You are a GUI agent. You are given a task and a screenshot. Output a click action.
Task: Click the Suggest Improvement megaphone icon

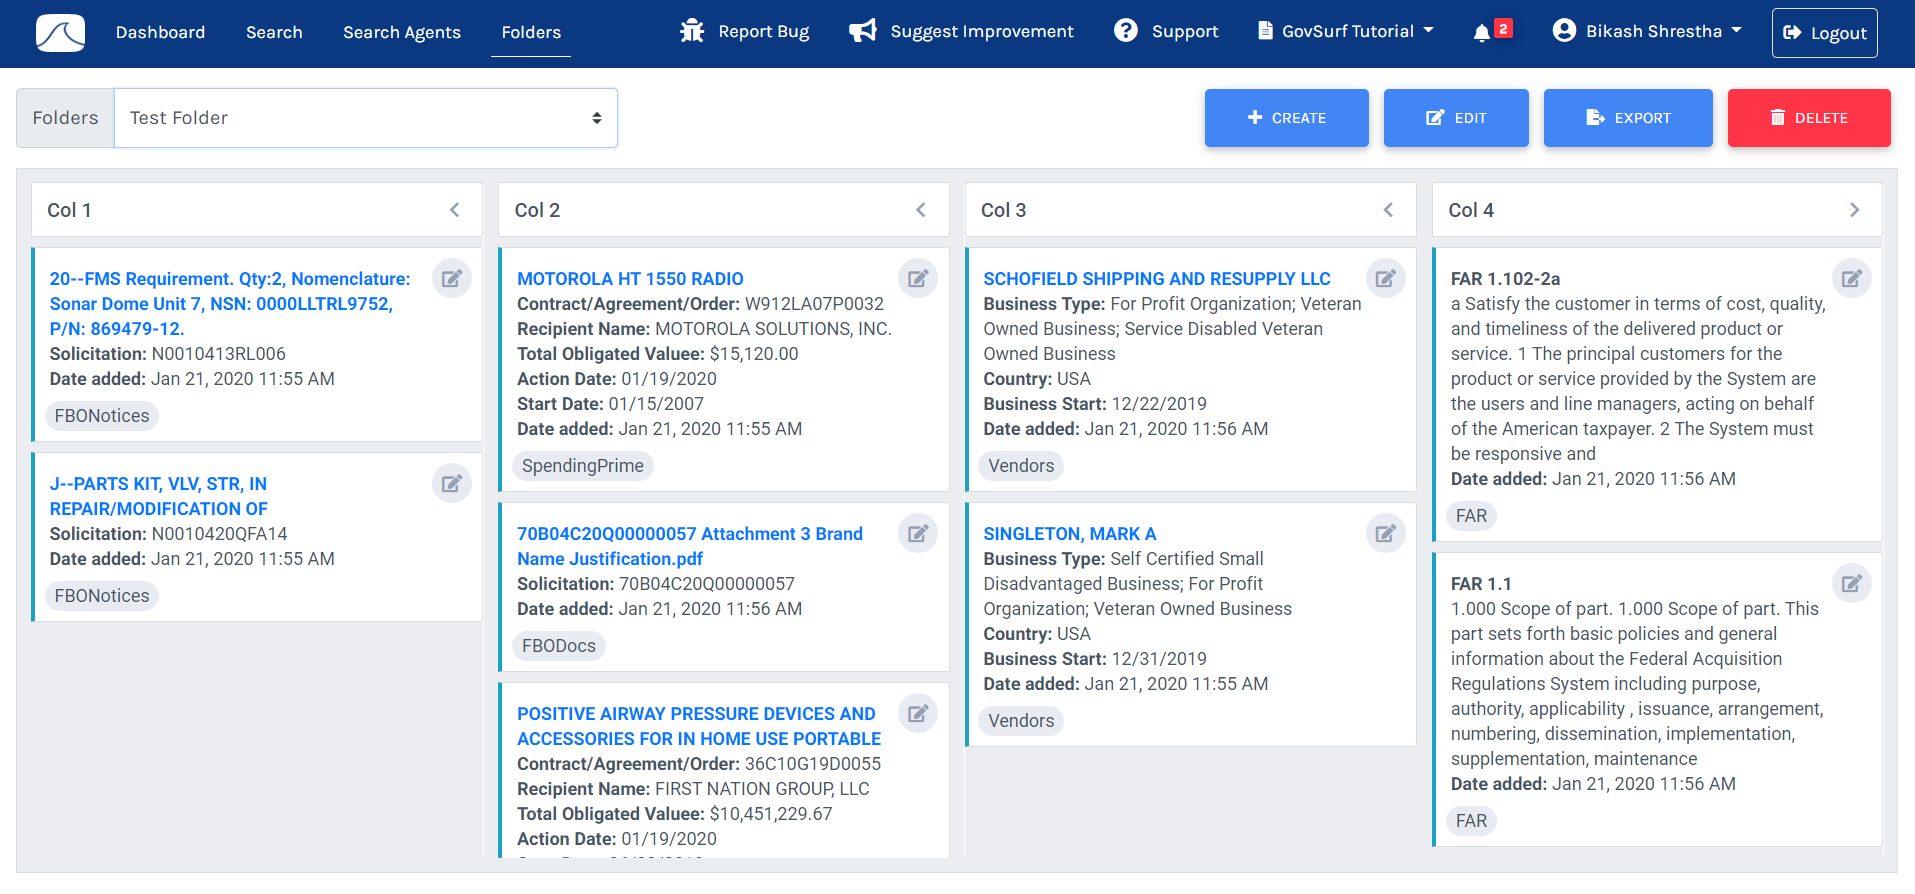click(863, 31)
